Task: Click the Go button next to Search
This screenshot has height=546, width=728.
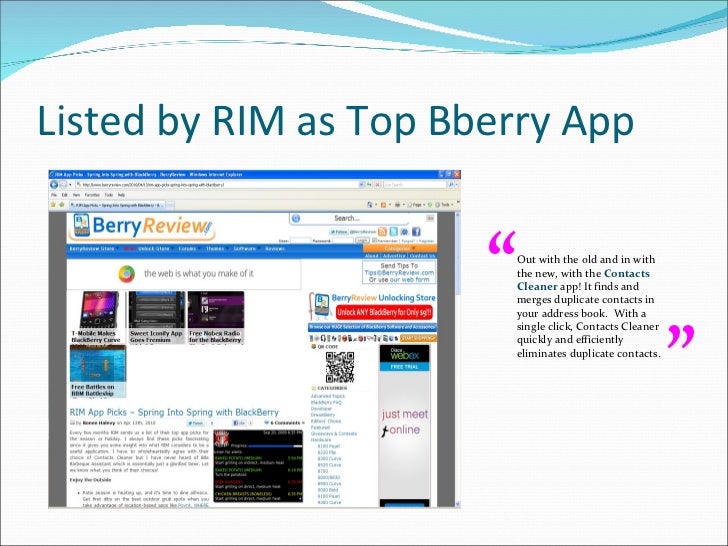Action: point(430,218)
